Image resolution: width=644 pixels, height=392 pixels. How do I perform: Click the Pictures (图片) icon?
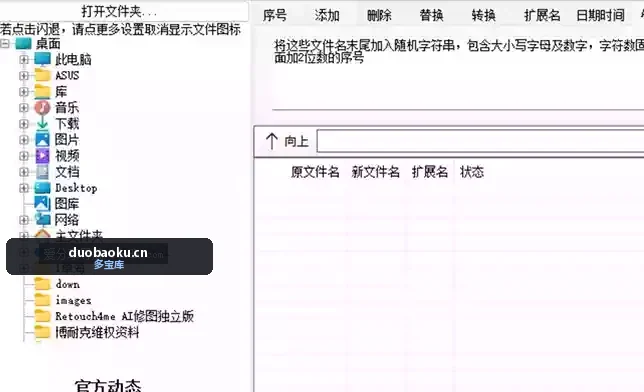click(x=42, y=140)
